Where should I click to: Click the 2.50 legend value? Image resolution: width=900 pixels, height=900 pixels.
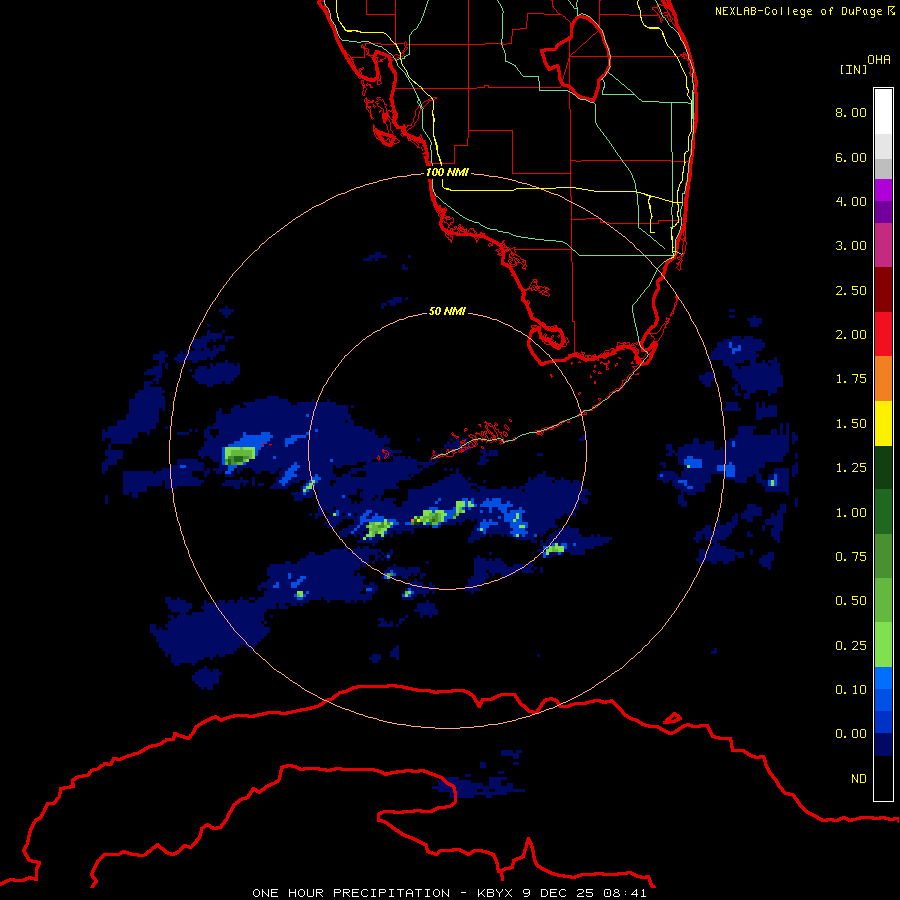click(851, 290)
